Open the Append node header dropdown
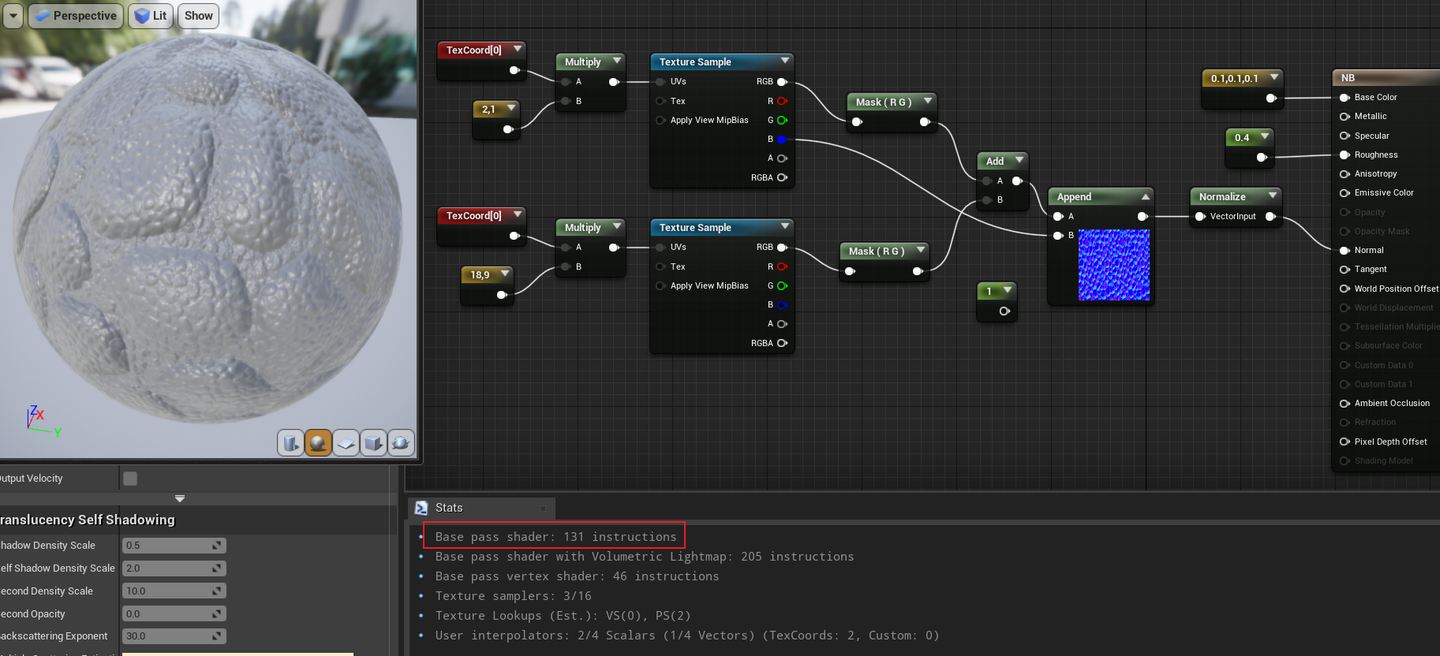 point(1146,196)
